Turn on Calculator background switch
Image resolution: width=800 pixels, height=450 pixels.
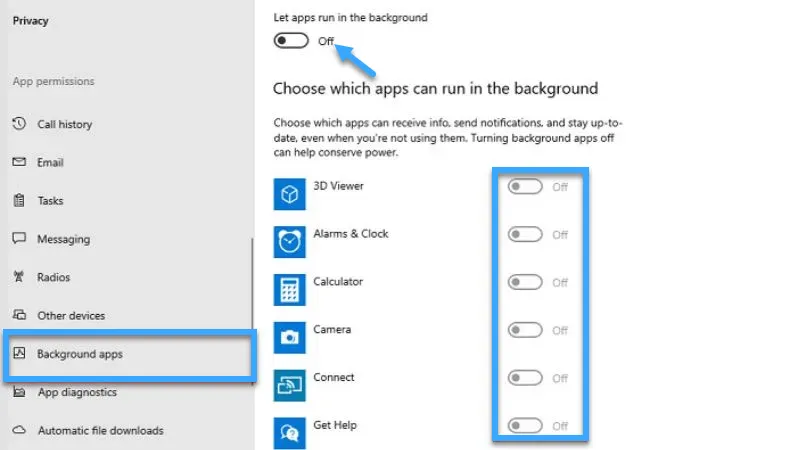pyautogui.click(x=525, y=283)
